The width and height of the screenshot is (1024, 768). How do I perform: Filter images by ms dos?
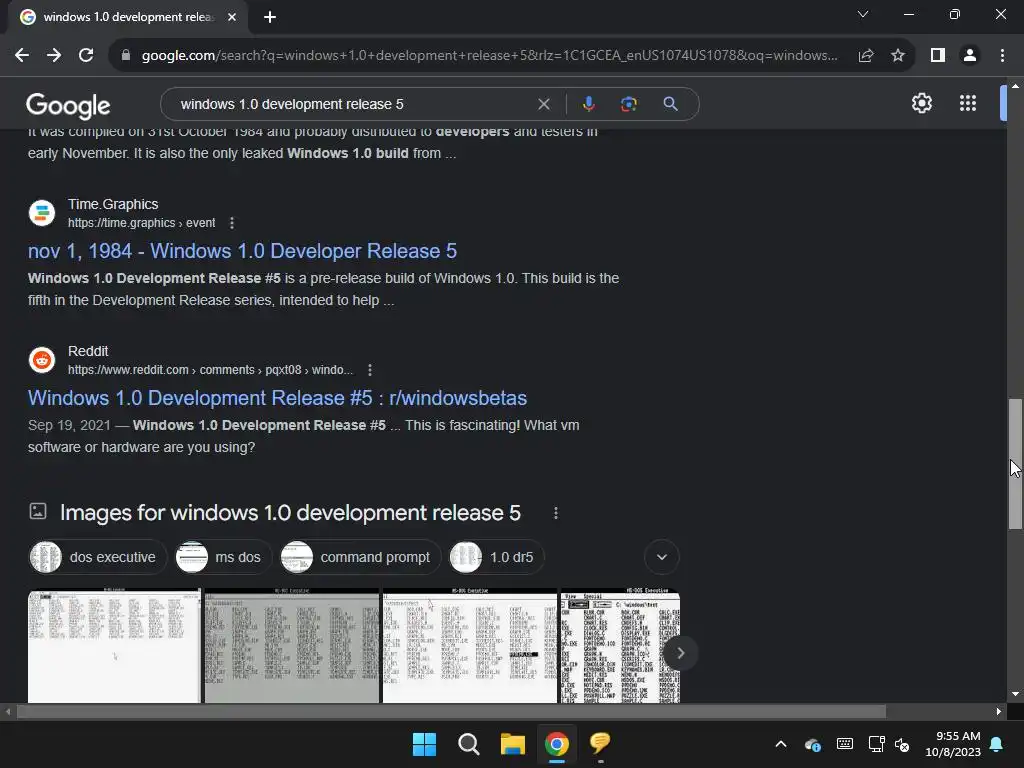pos(223,557)
